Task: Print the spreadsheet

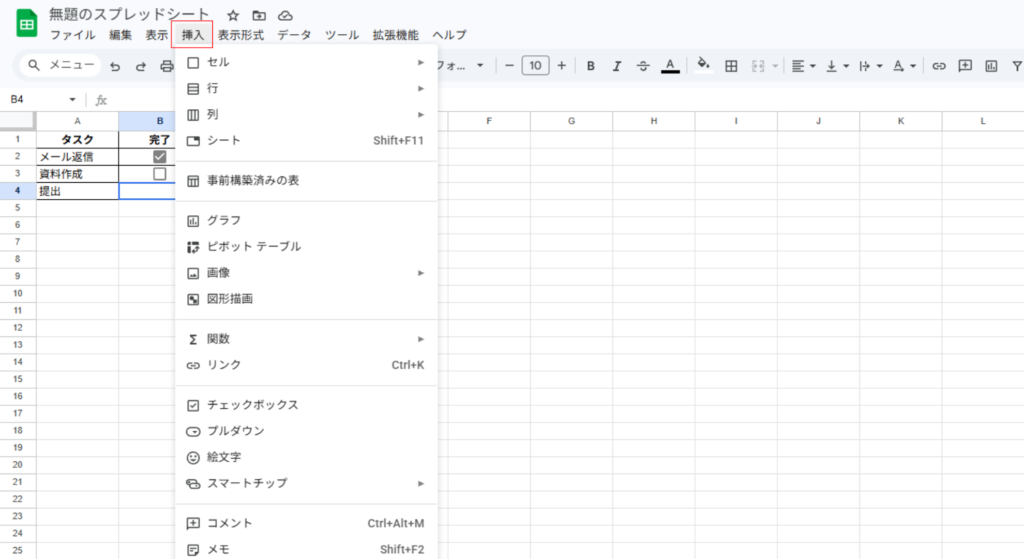Action: [167, 66]
